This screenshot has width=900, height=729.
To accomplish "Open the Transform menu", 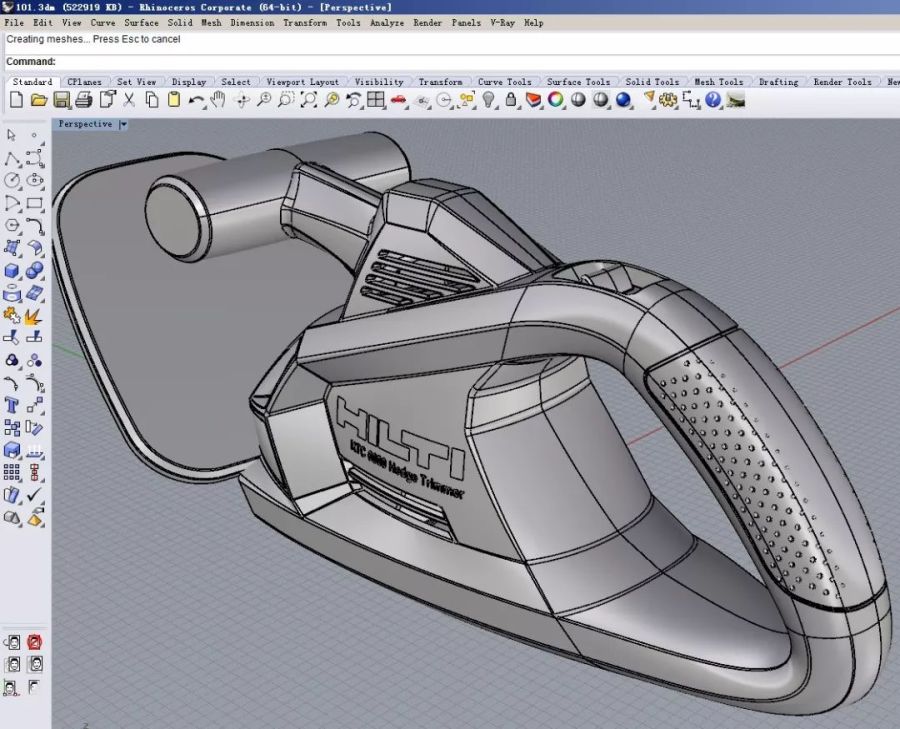I will (x=303, y=22).
